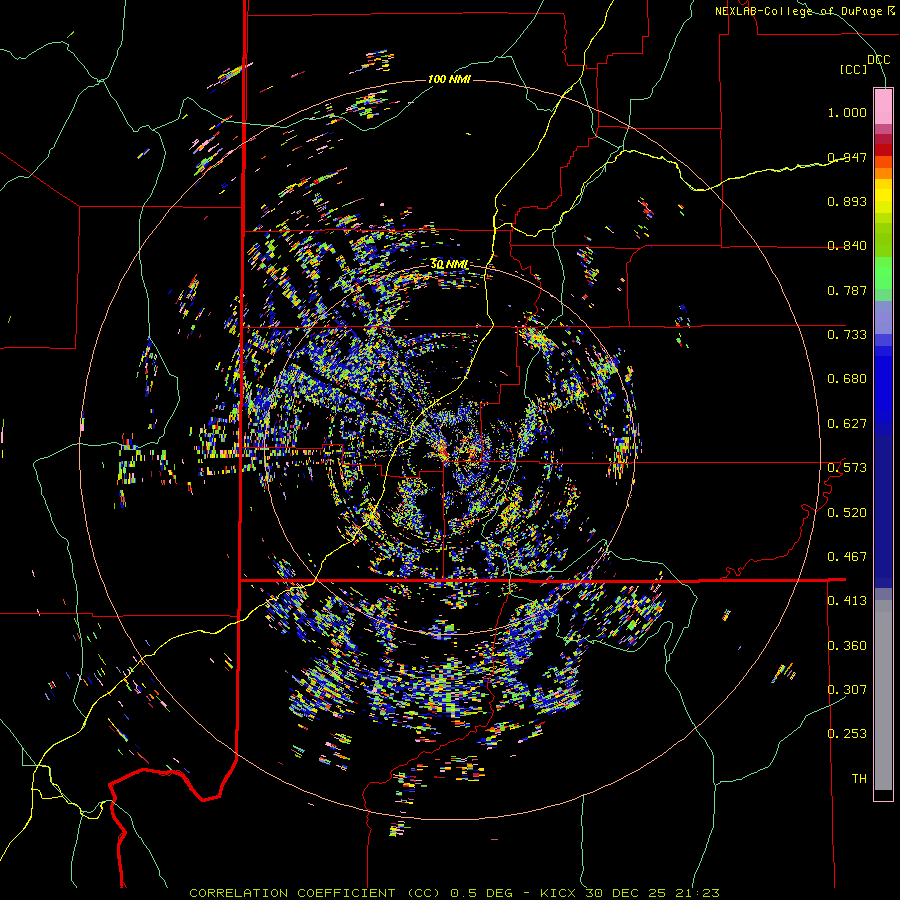Image resolution: width=900 pixels, height=900 pixels.
Task: Select the 0.680 scale value
Action: pyautogui.click(x=847, y=378)
